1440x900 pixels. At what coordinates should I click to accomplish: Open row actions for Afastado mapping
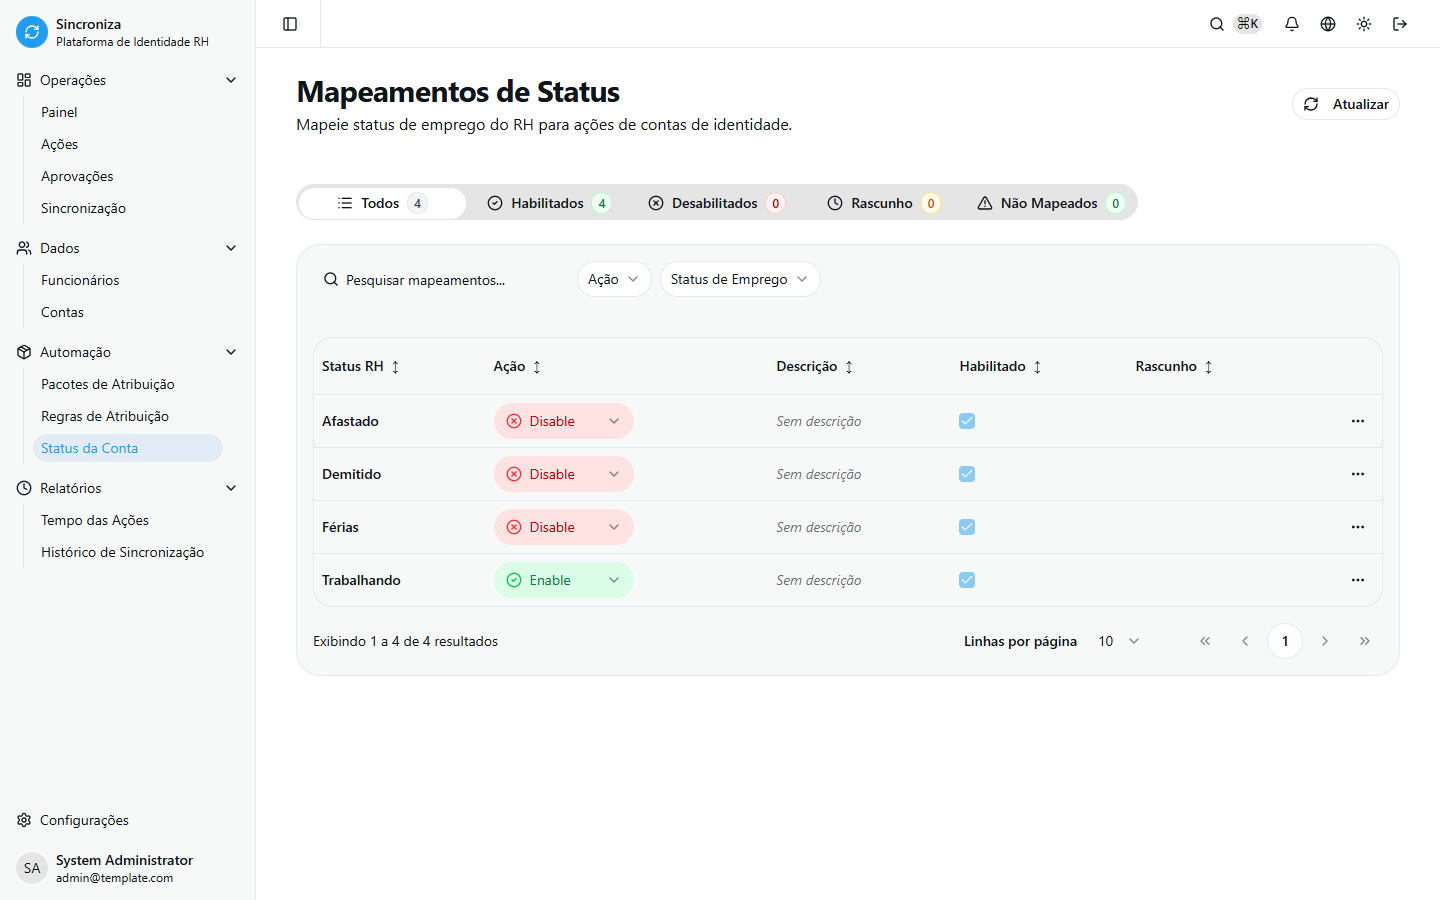[1358, 421]
